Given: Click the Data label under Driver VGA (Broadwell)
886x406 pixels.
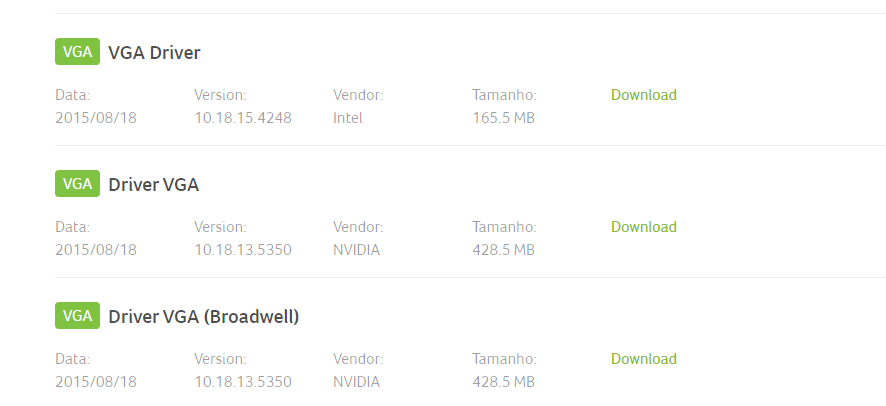Looking at the screenshot, I should (72, 359).
